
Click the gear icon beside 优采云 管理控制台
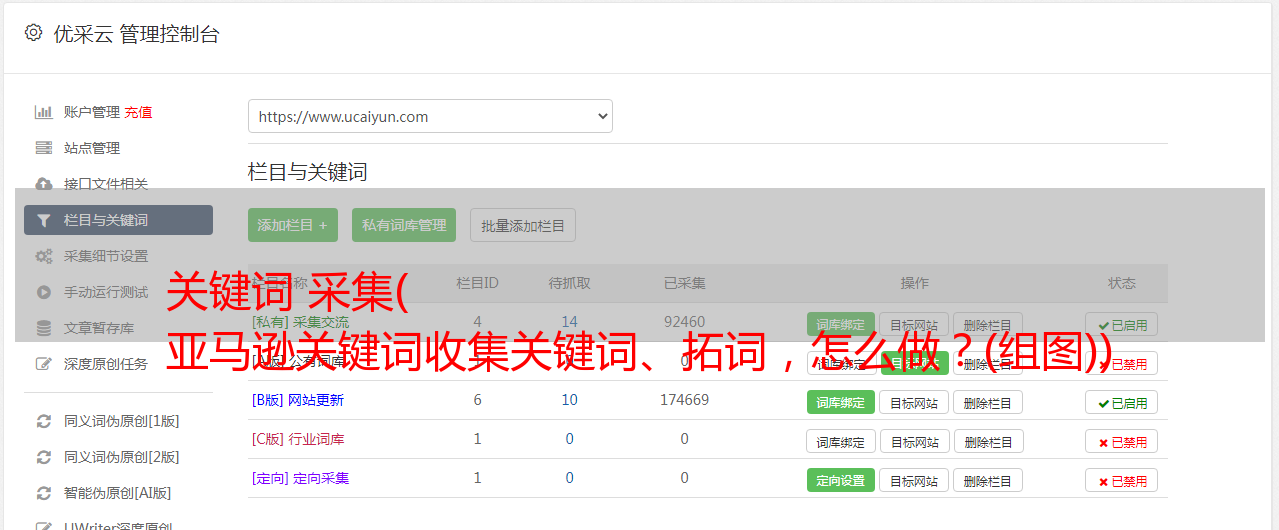click(33, 33)
